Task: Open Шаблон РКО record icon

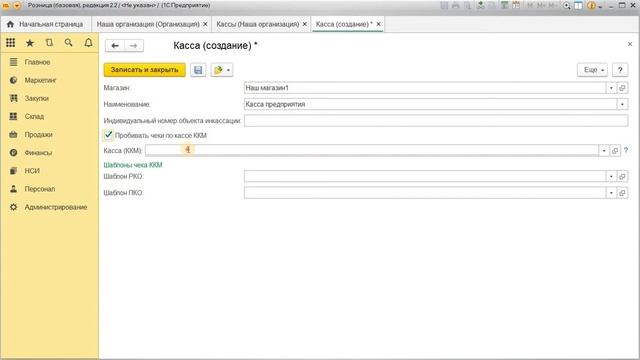Action: tap(622, 176)
